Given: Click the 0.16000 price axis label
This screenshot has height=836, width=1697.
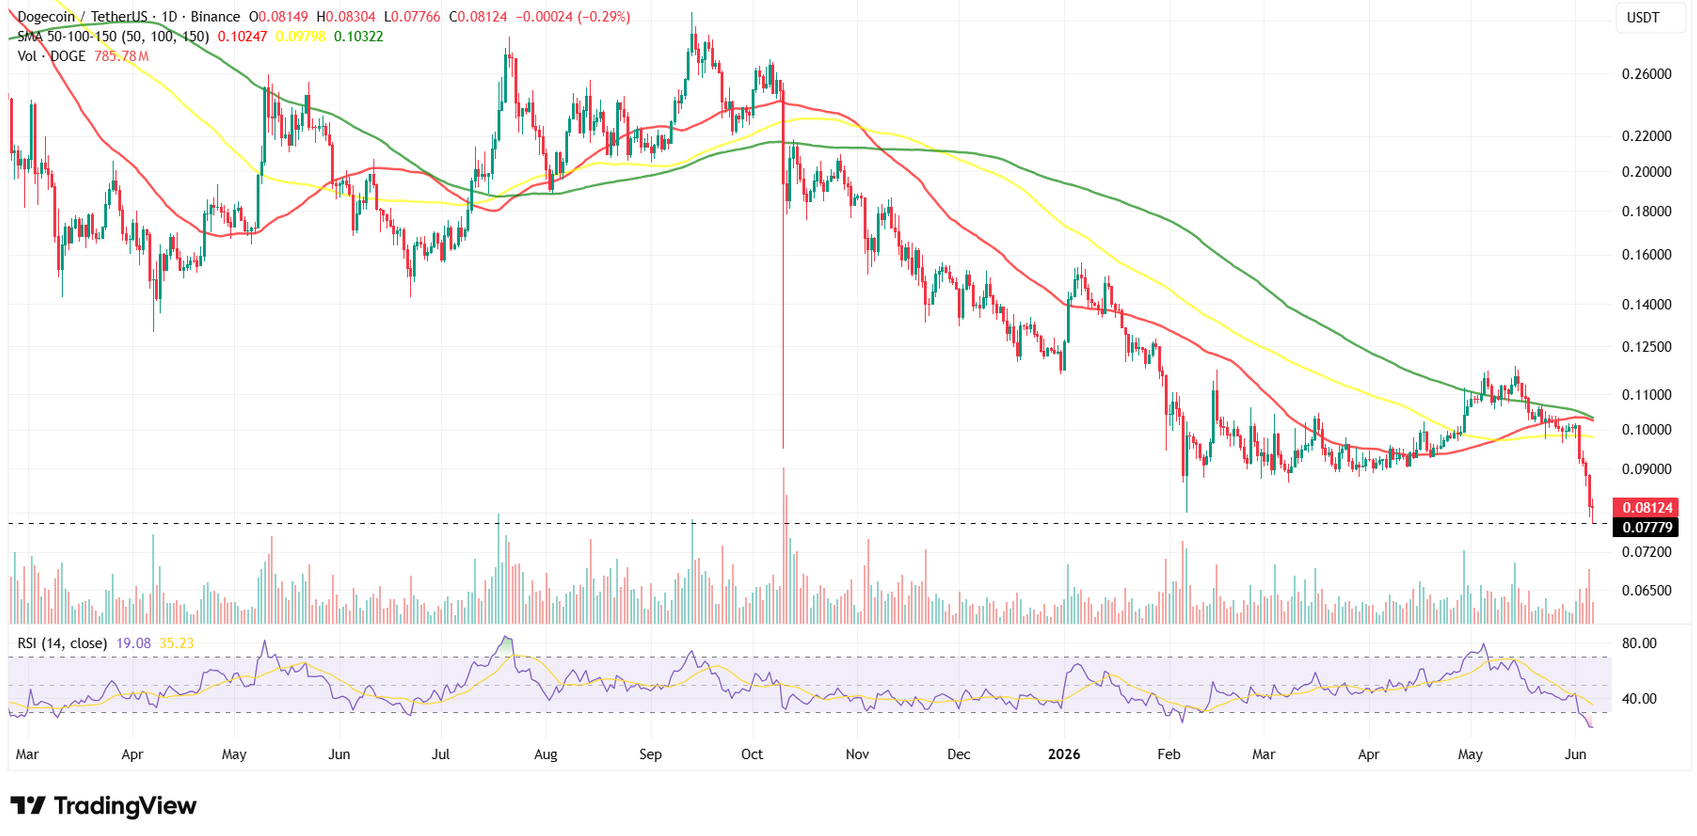Looking at the screenshot, I should coord(1647,255).
